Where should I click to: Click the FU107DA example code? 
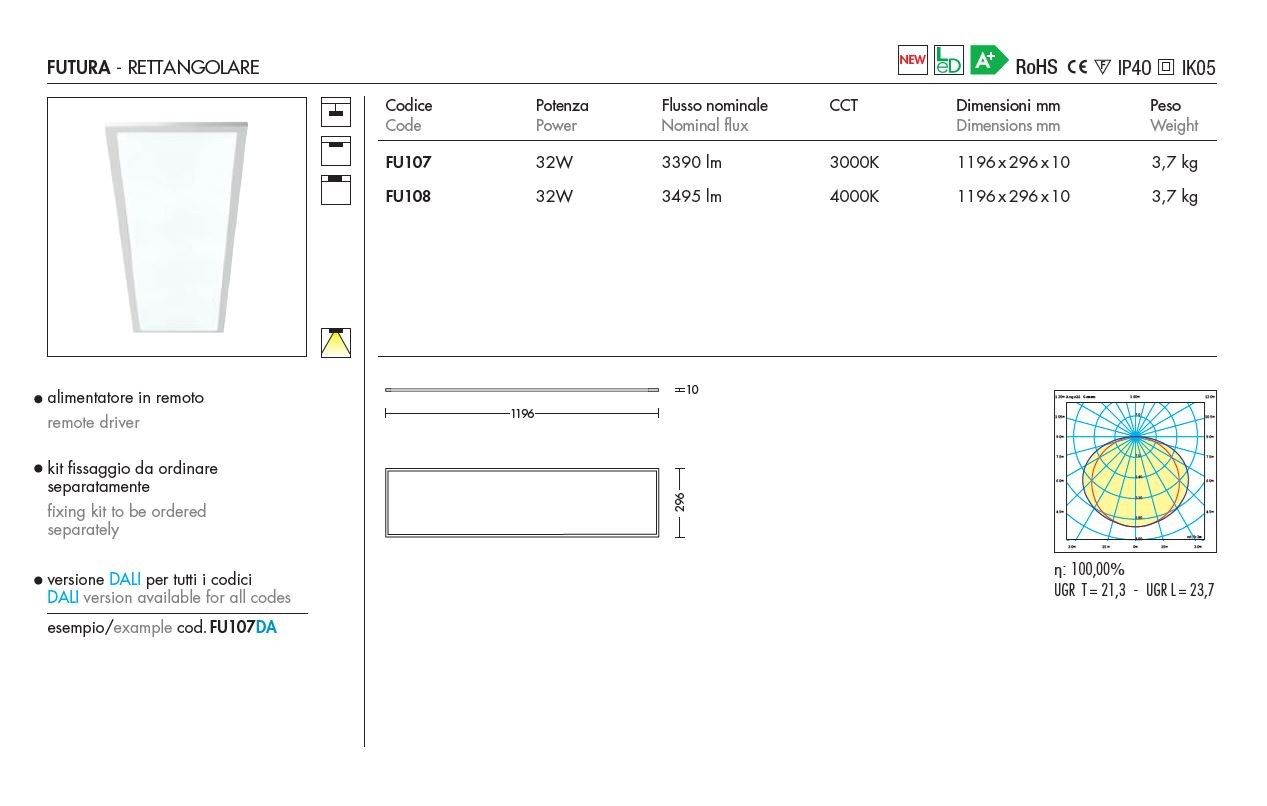[x=243, y=628]
